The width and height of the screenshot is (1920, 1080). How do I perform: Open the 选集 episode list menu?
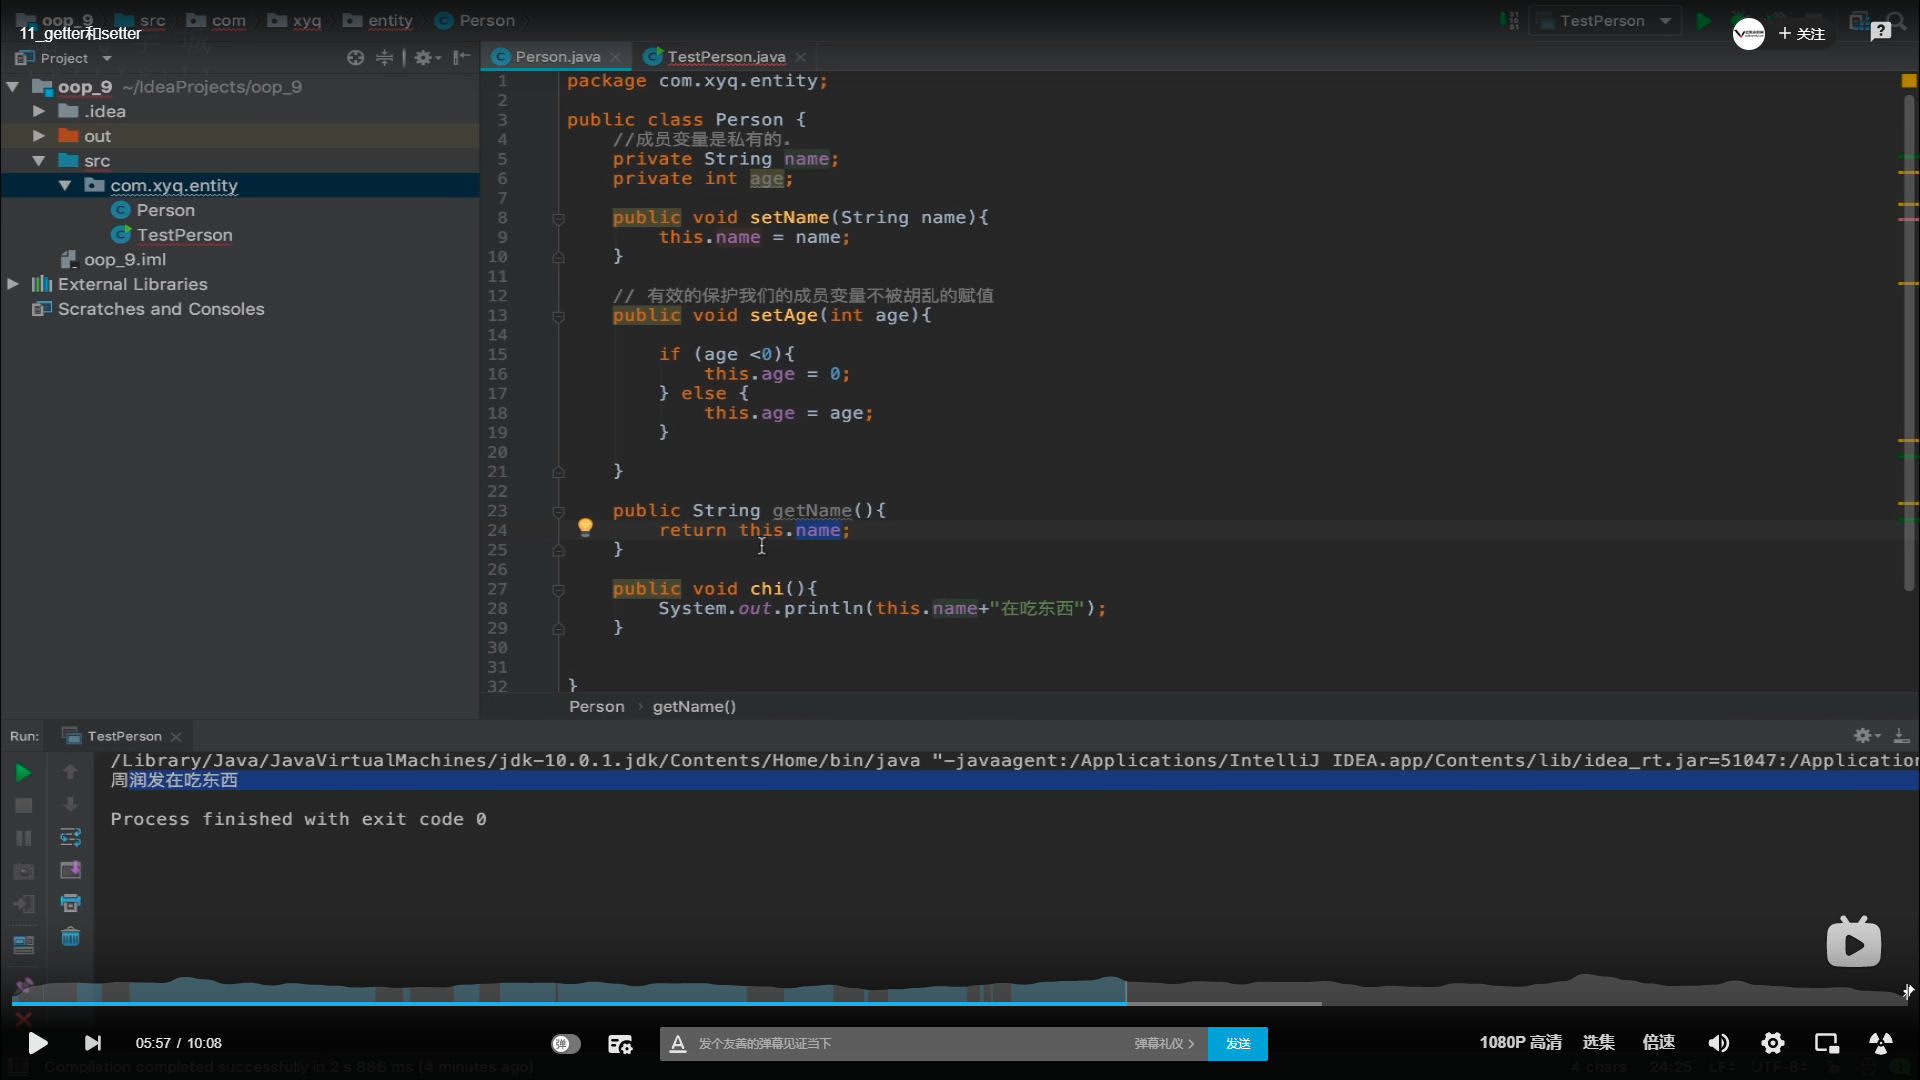pos(1598,1042)
